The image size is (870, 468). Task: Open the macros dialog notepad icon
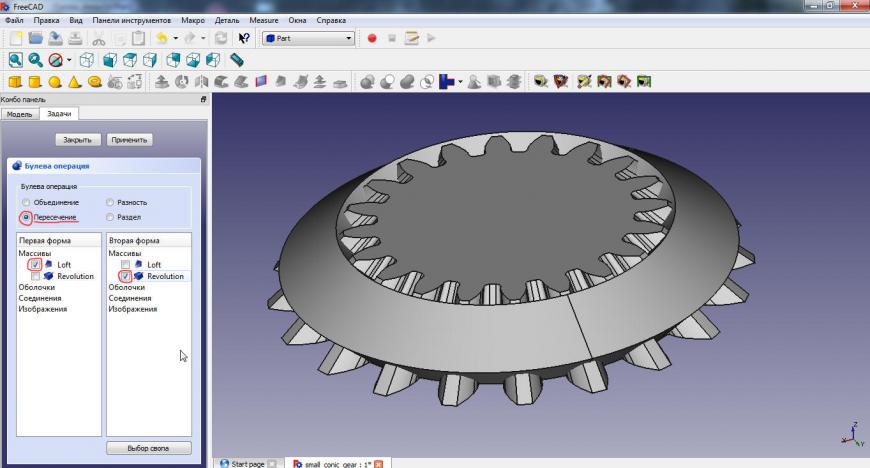click(x=412, y=38)
